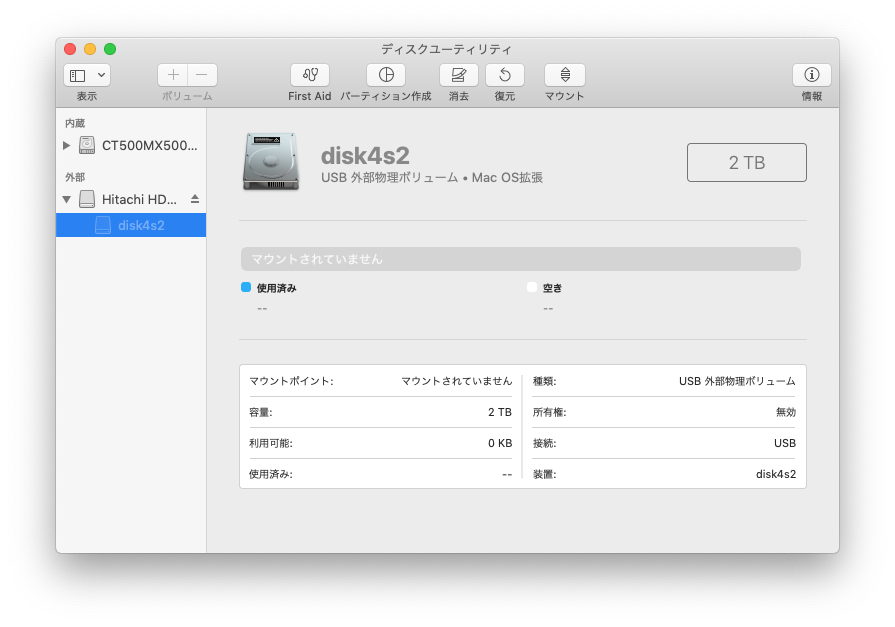Select CT500MX500 disk in sidebar
Viewport: 895px width, 627px height.
point(131,146)
